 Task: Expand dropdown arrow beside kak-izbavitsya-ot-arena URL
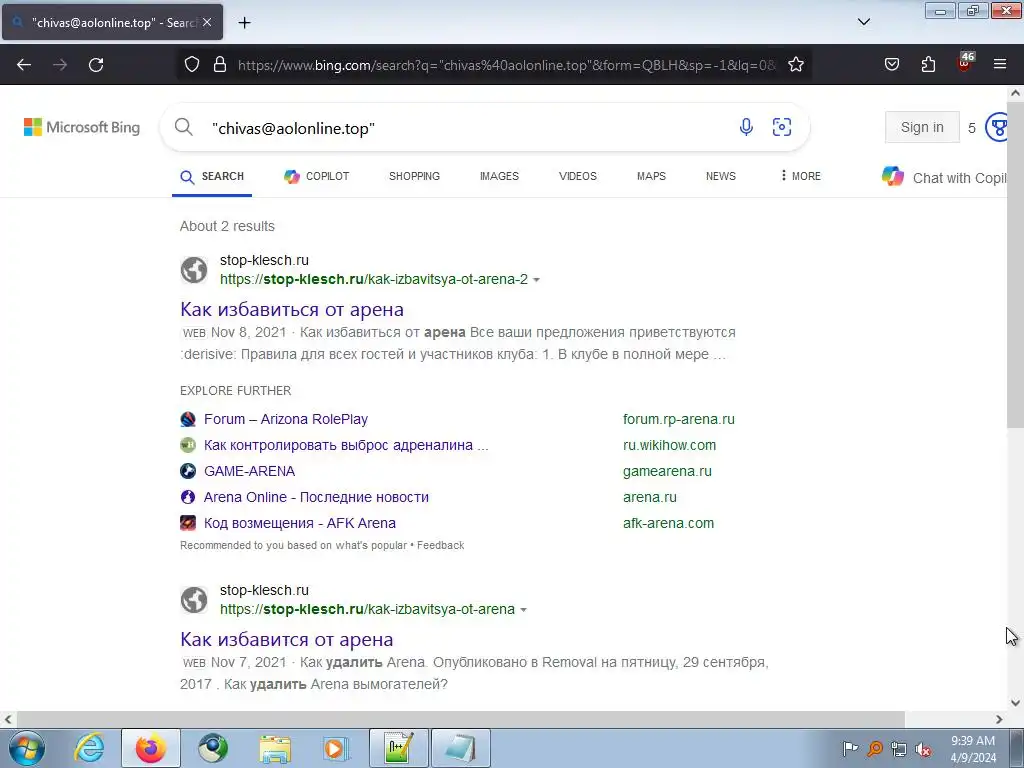tap(523, 610)
